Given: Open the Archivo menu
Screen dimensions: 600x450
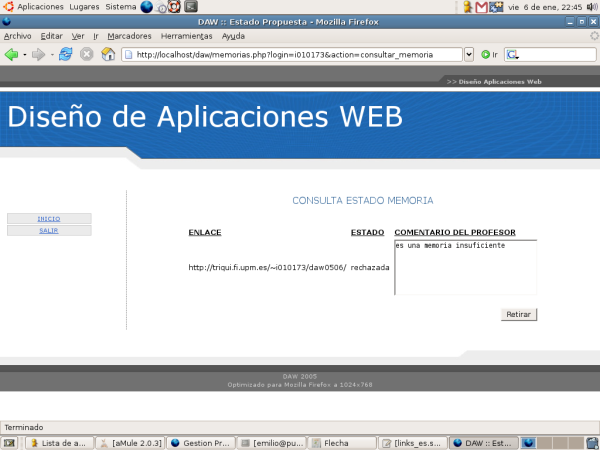Looking at the screenshot, I should point(18,36).
